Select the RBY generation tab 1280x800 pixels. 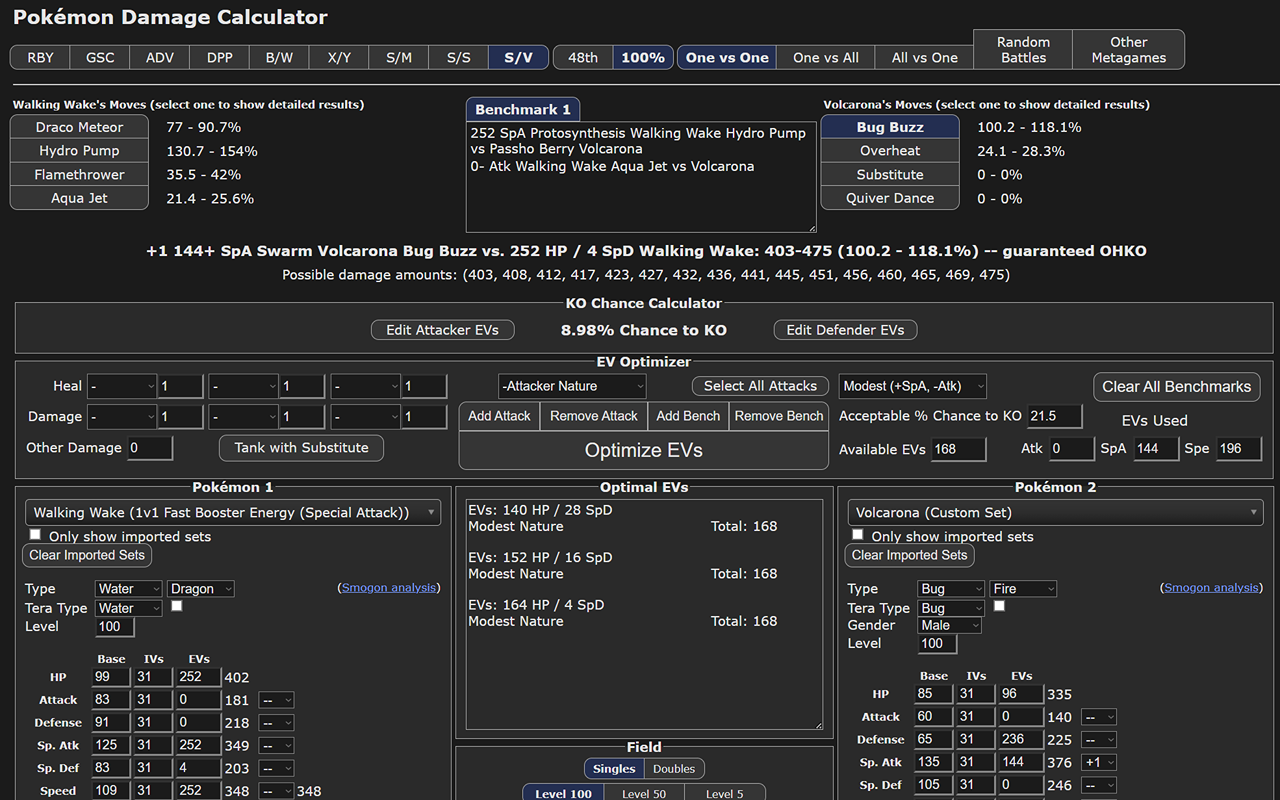[x=40, y=57]
